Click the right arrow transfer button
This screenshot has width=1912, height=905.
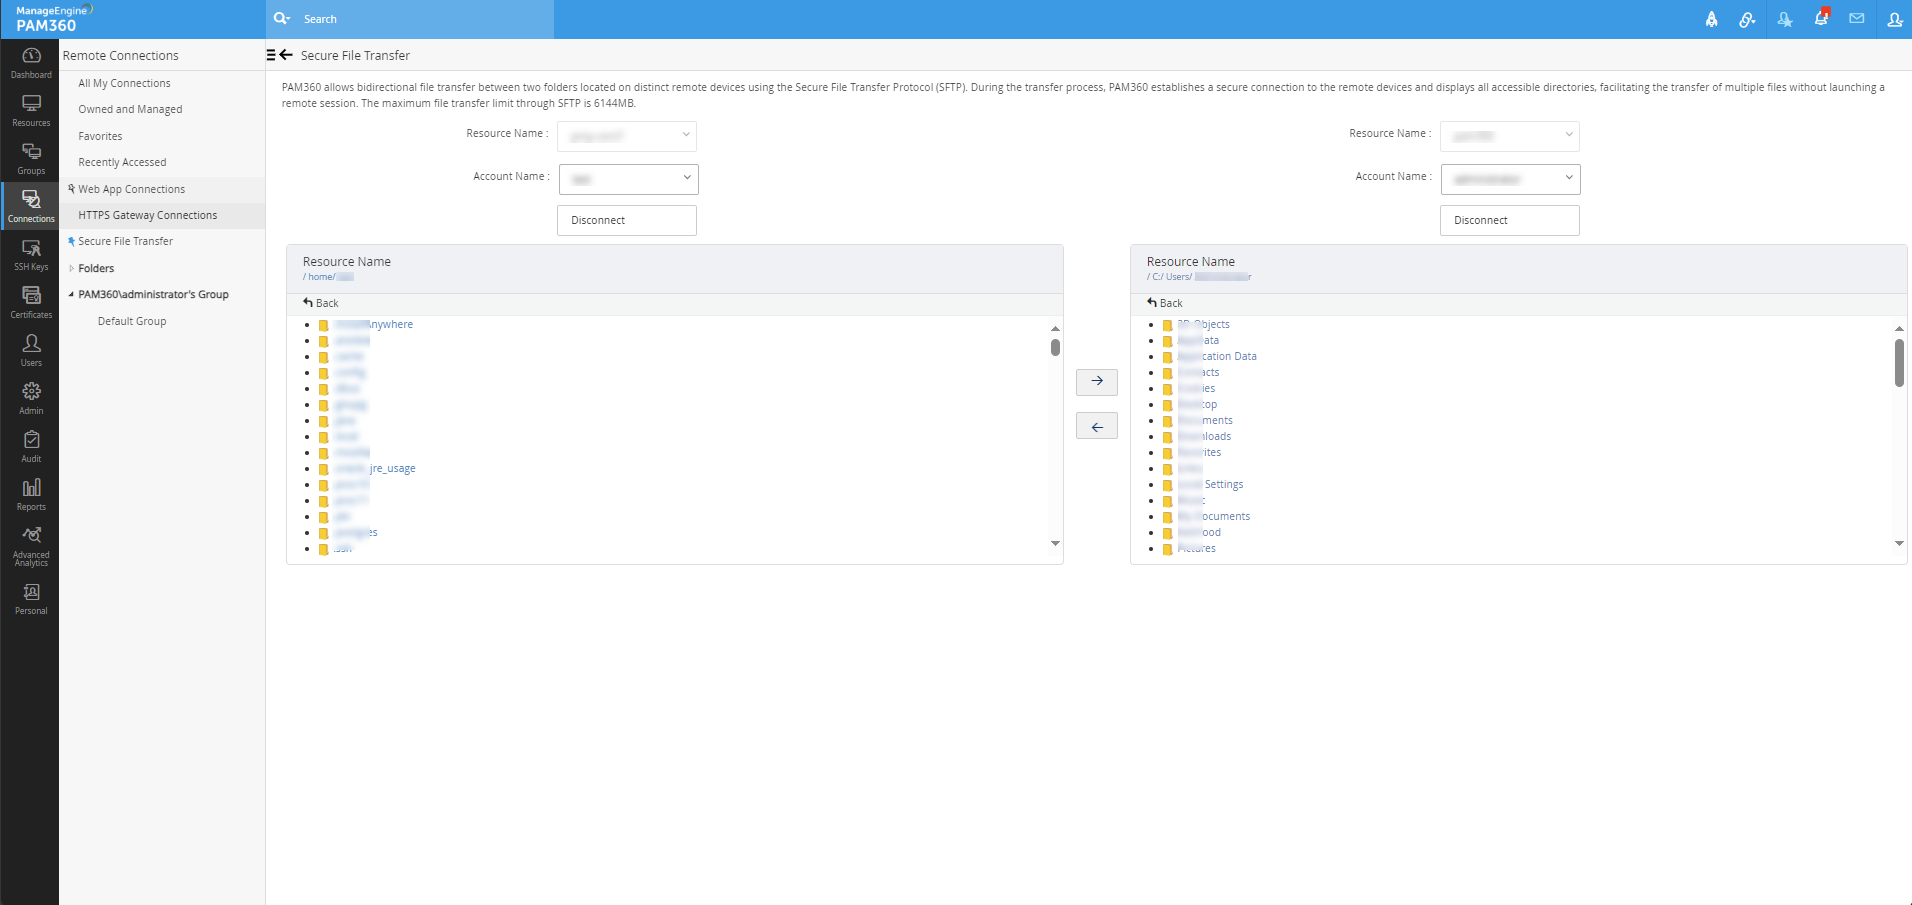click(1097, 381)
